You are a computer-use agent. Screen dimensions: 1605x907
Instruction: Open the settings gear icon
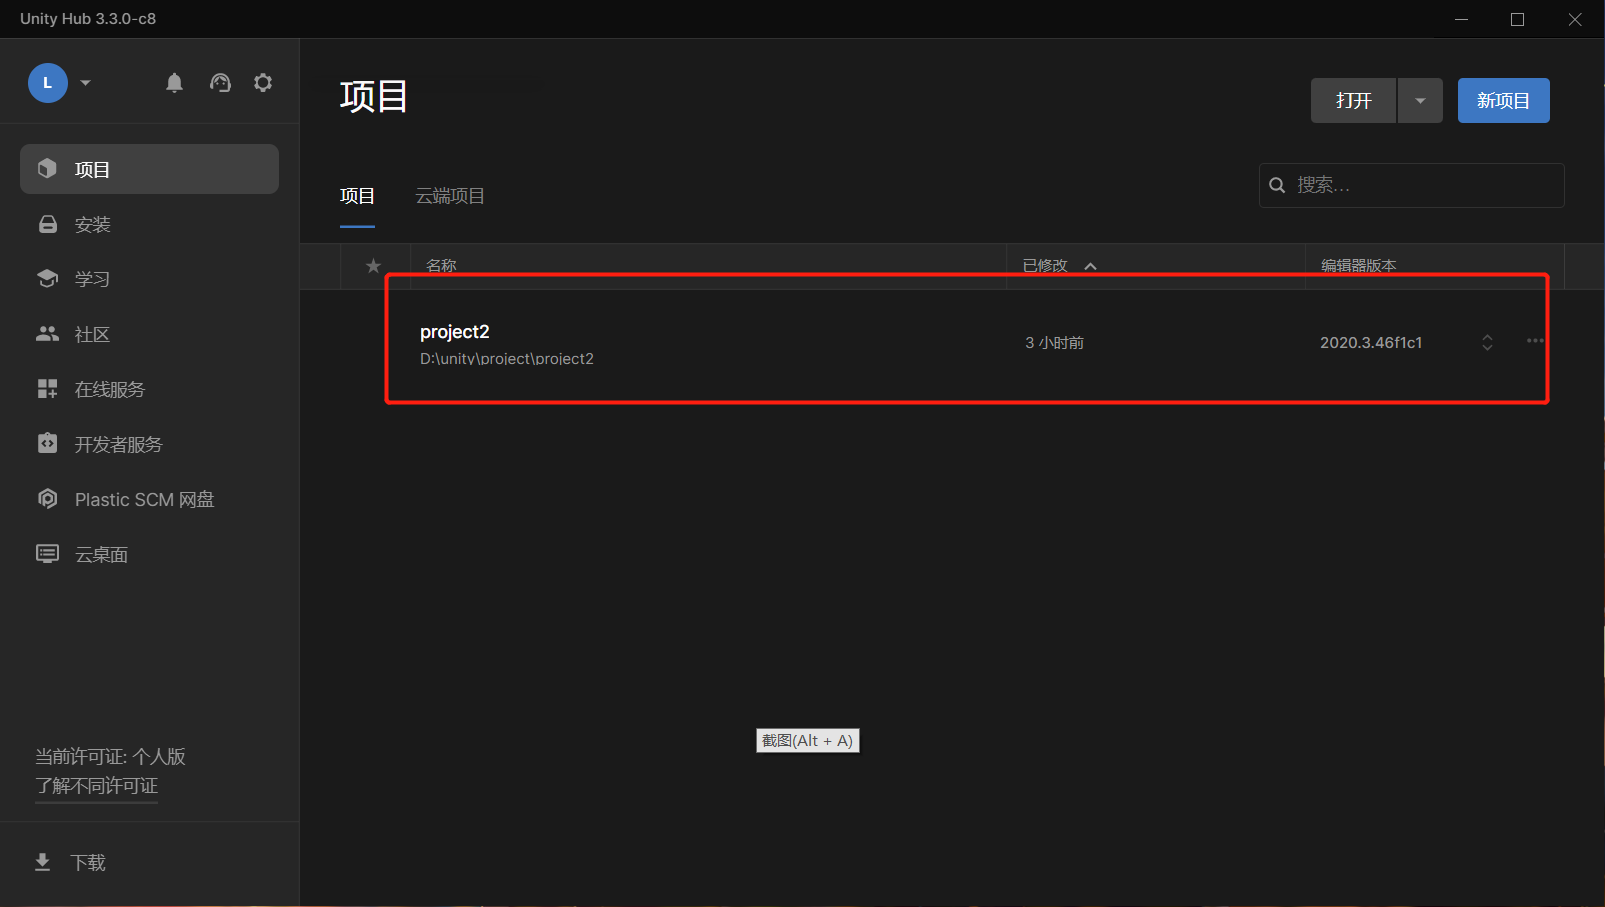click(263, 83)
